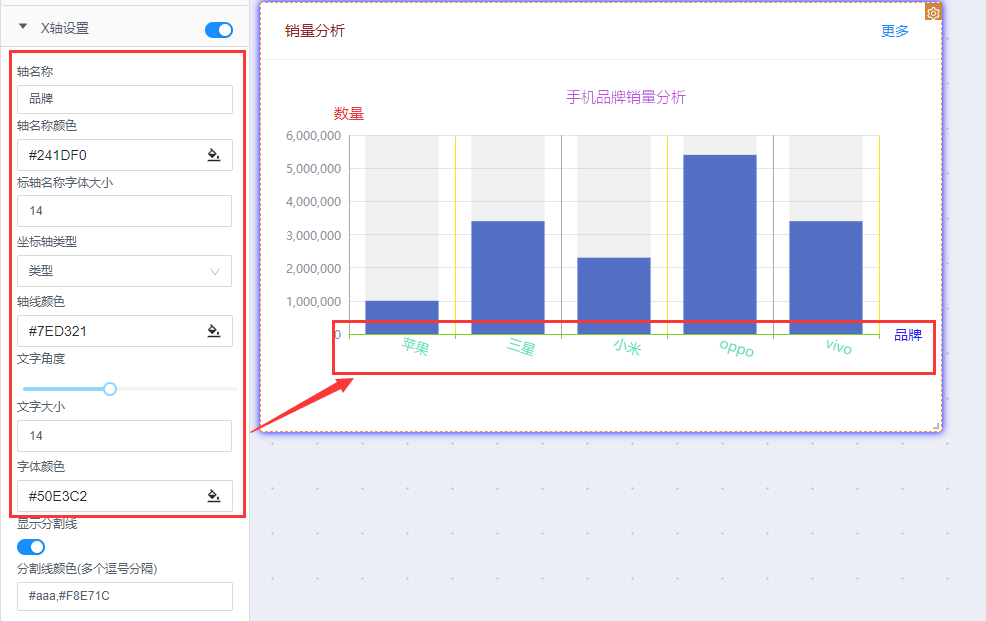
Task: Click the oppo bar in the chart
Action: pos(720,245)
